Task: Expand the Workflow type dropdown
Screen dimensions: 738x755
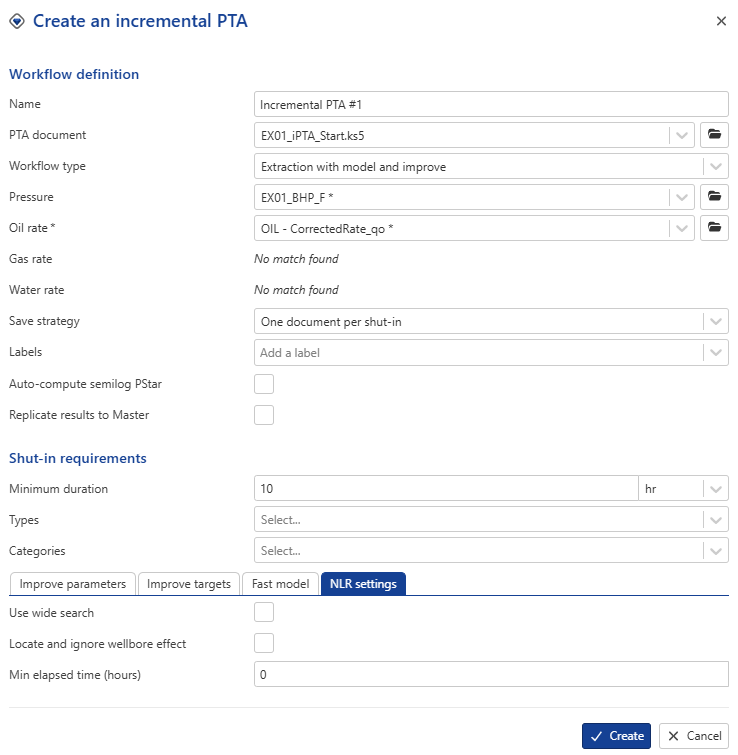Action: [715, 166]
